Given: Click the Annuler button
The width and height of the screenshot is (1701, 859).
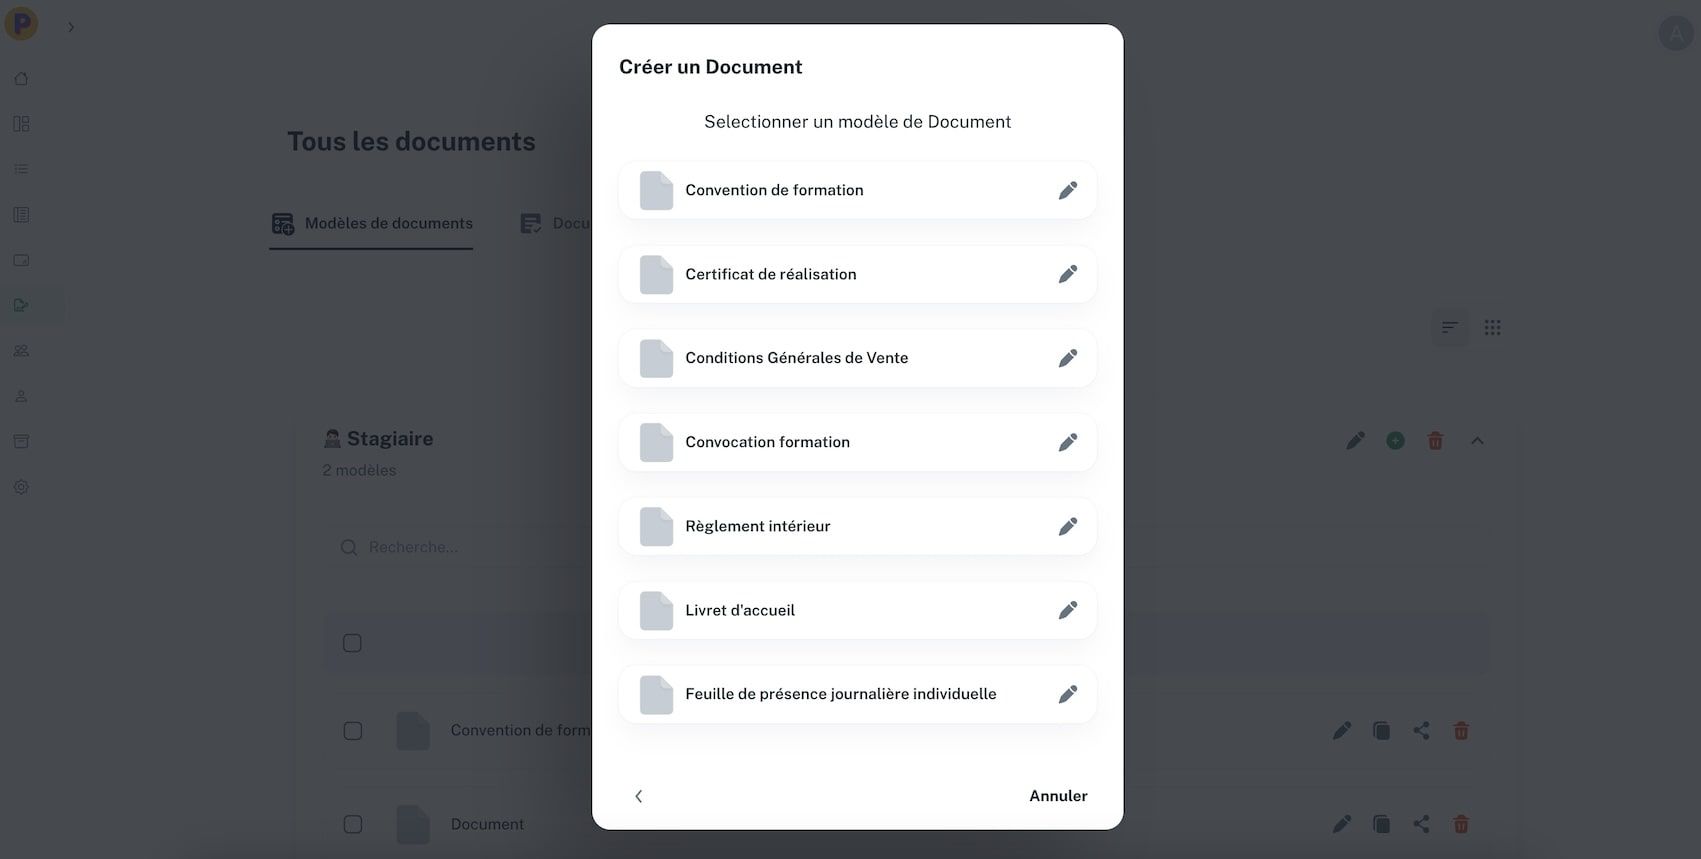Looking at the screenshot, I should tap(1058, 796).
